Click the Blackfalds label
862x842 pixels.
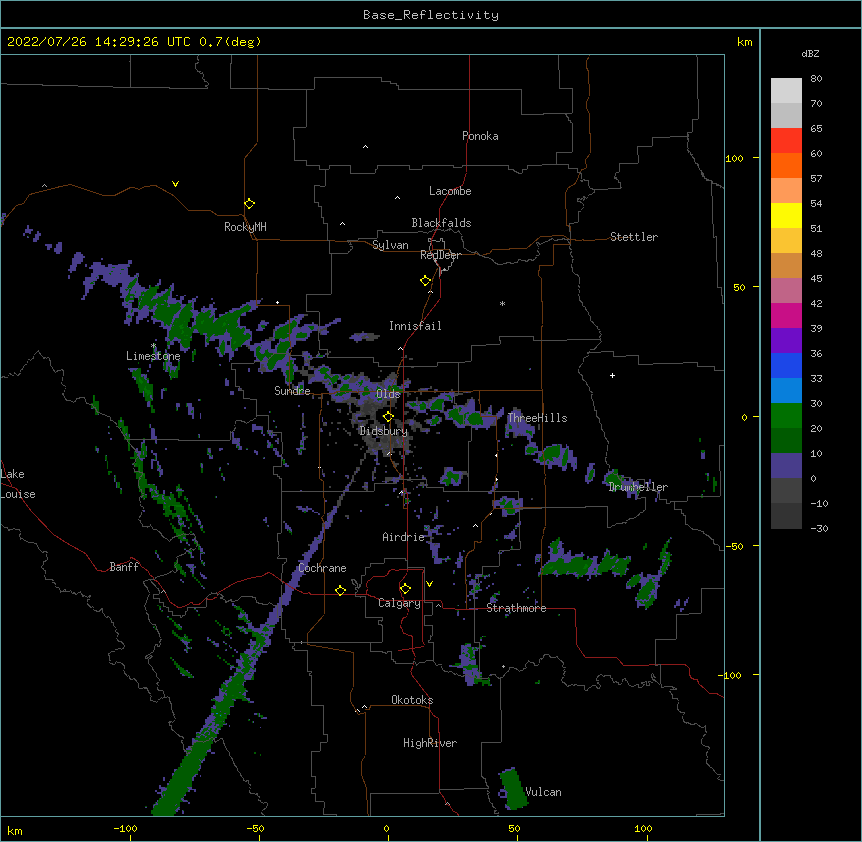441,223
